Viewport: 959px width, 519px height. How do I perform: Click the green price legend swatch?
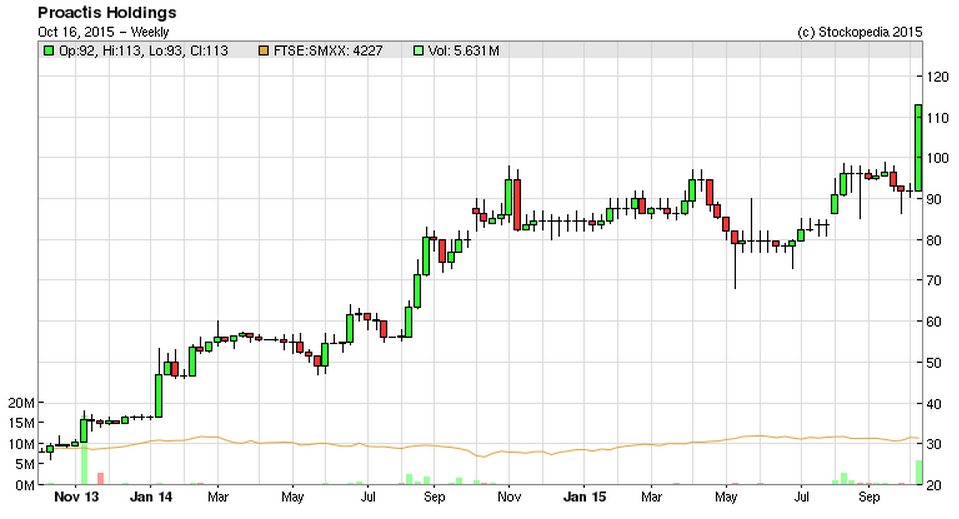pyautogui.click(x=48, y=51)
